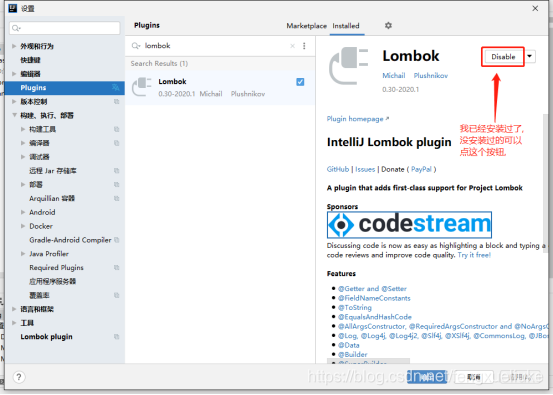Click the plugin description vertical scrollbar
This screenshot has height=395, width=553.
[x=545, y=183]
